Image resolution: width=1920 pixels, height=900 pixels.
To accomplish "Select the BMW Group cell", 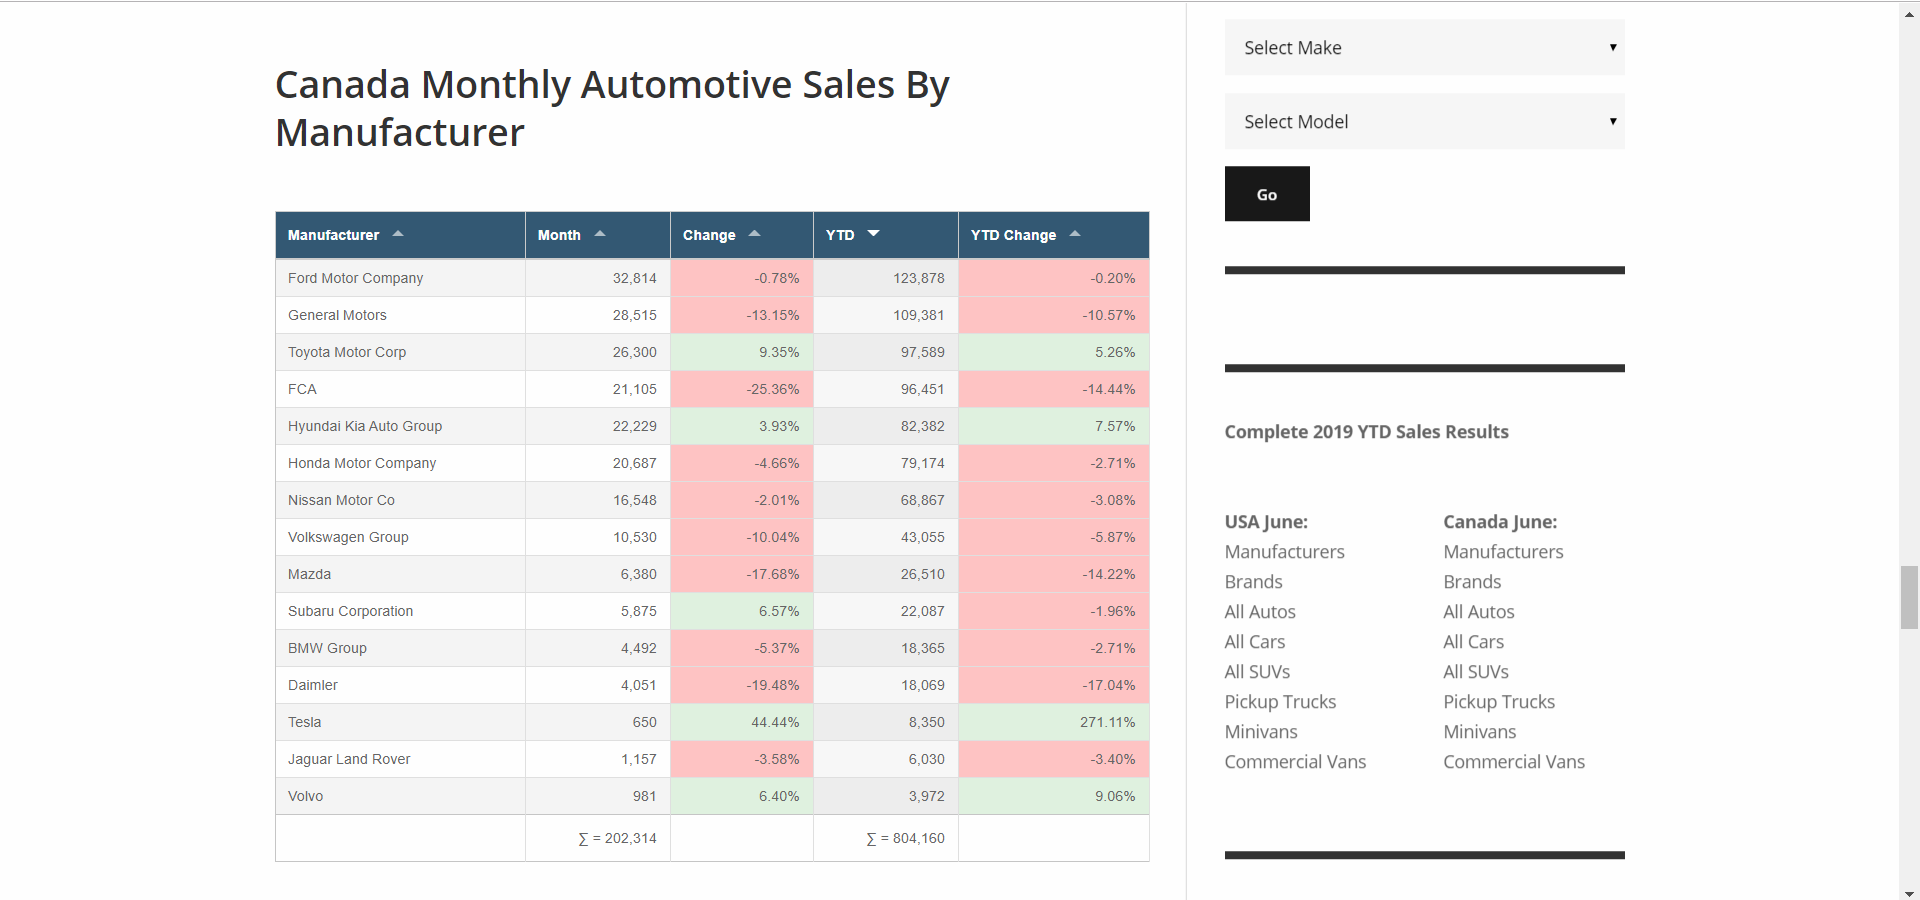I will [400, 648].
